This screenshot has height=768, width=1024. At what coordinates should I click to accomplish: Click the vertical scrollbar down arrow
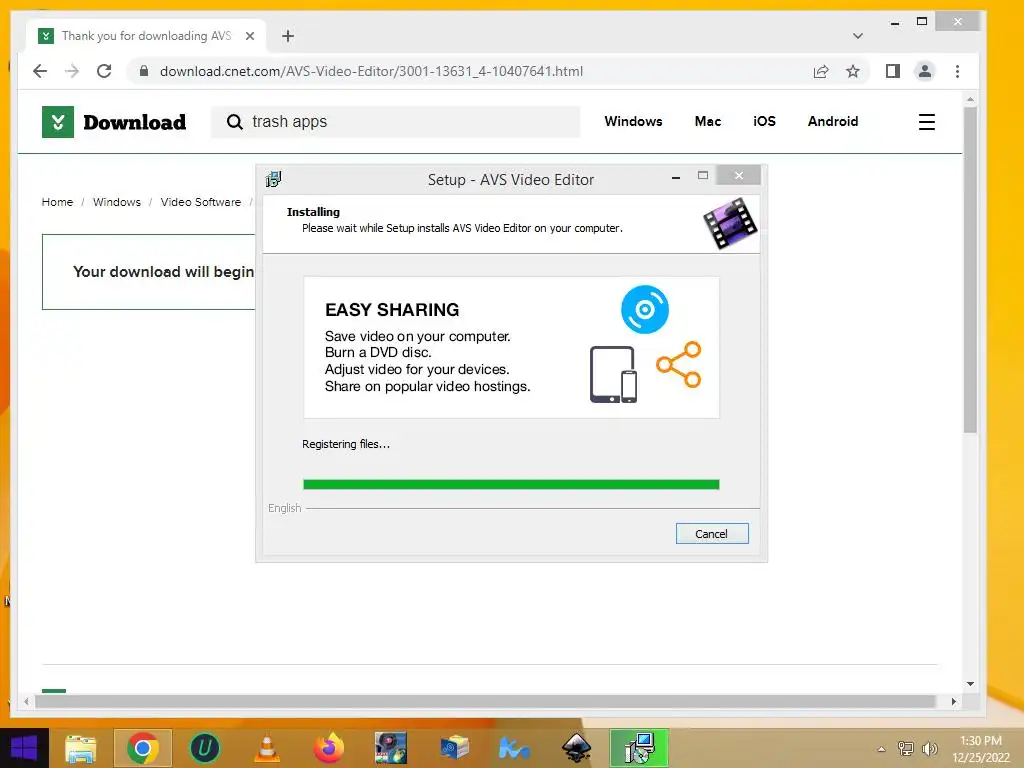(x=970, y=684)
